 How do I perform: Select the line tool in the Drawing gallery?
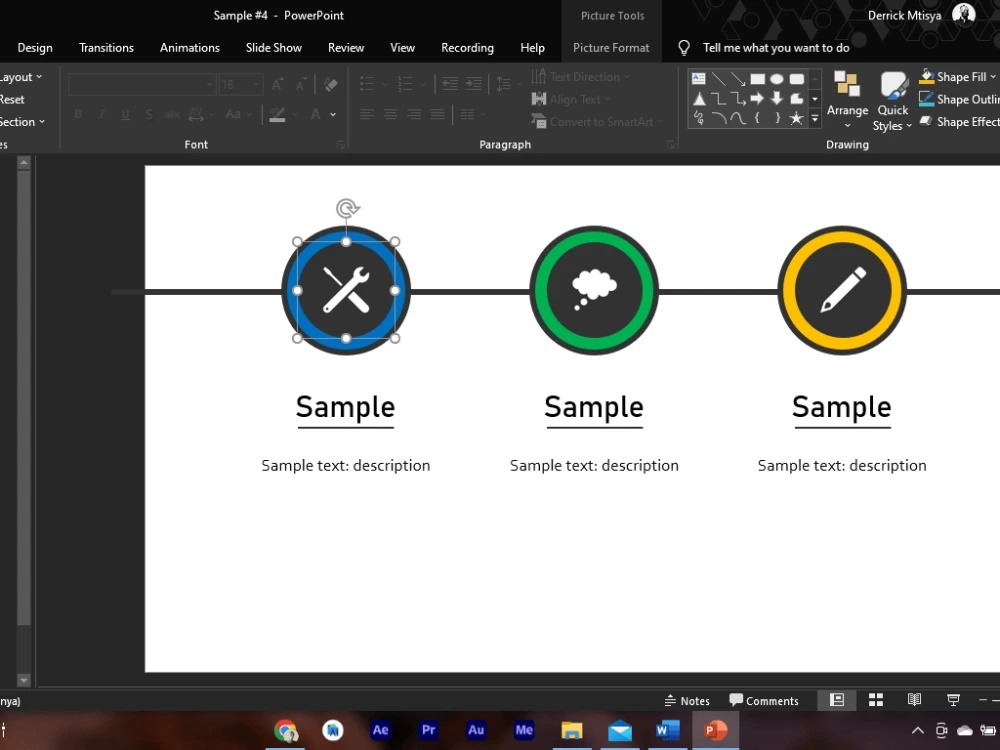pos(719,79)
